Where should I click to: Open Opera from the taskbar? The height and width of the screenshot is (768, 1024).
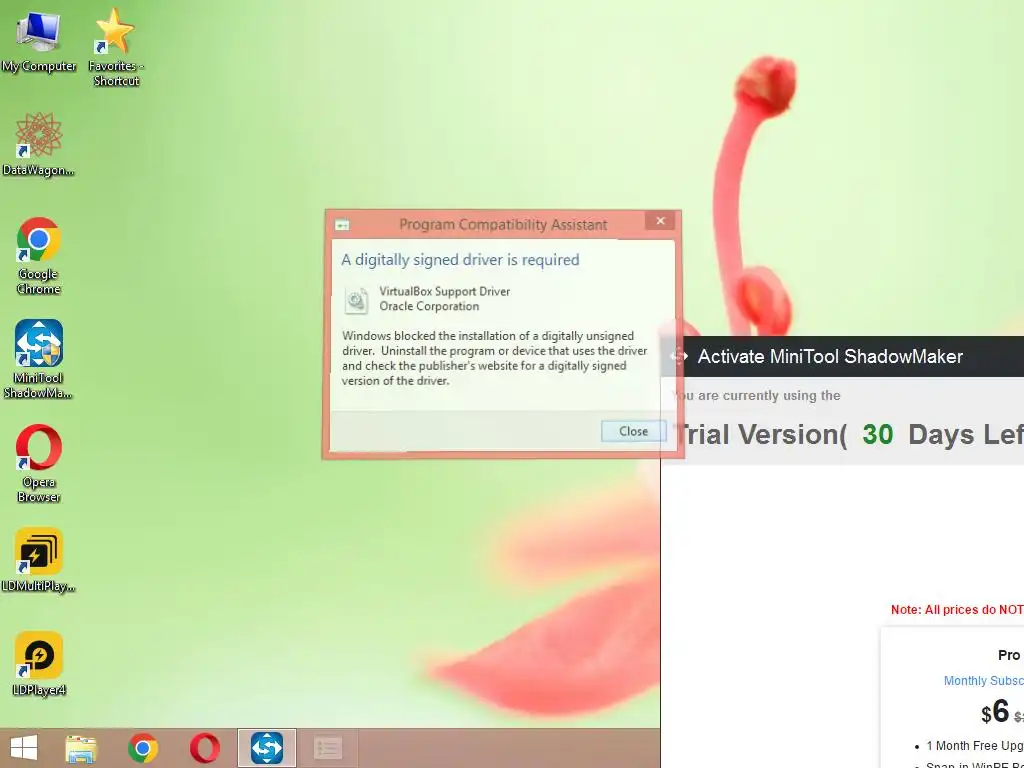pos(204,748)
